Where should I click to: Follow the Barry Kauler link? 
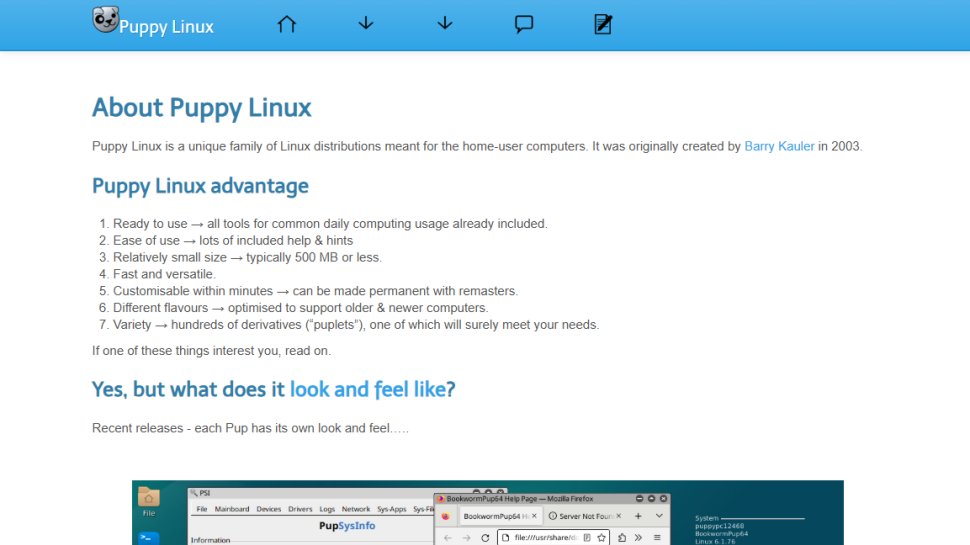tap(779, 147)
